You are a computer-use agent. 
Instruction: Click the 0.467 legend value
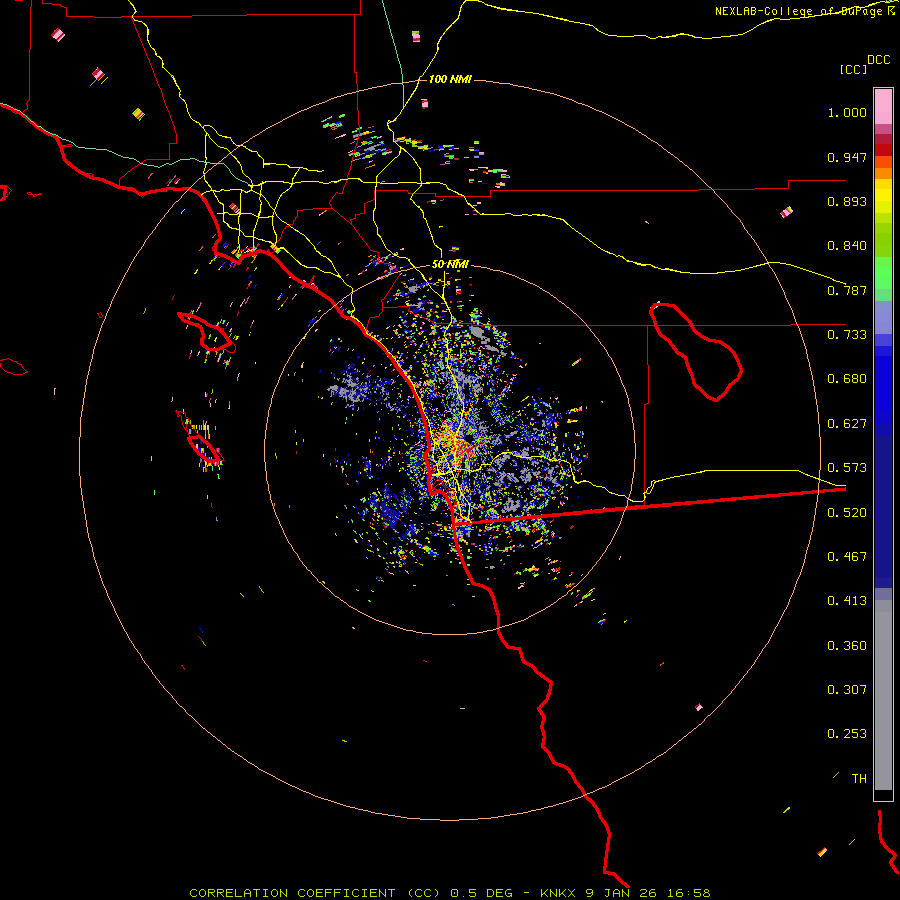pos(847,557)
